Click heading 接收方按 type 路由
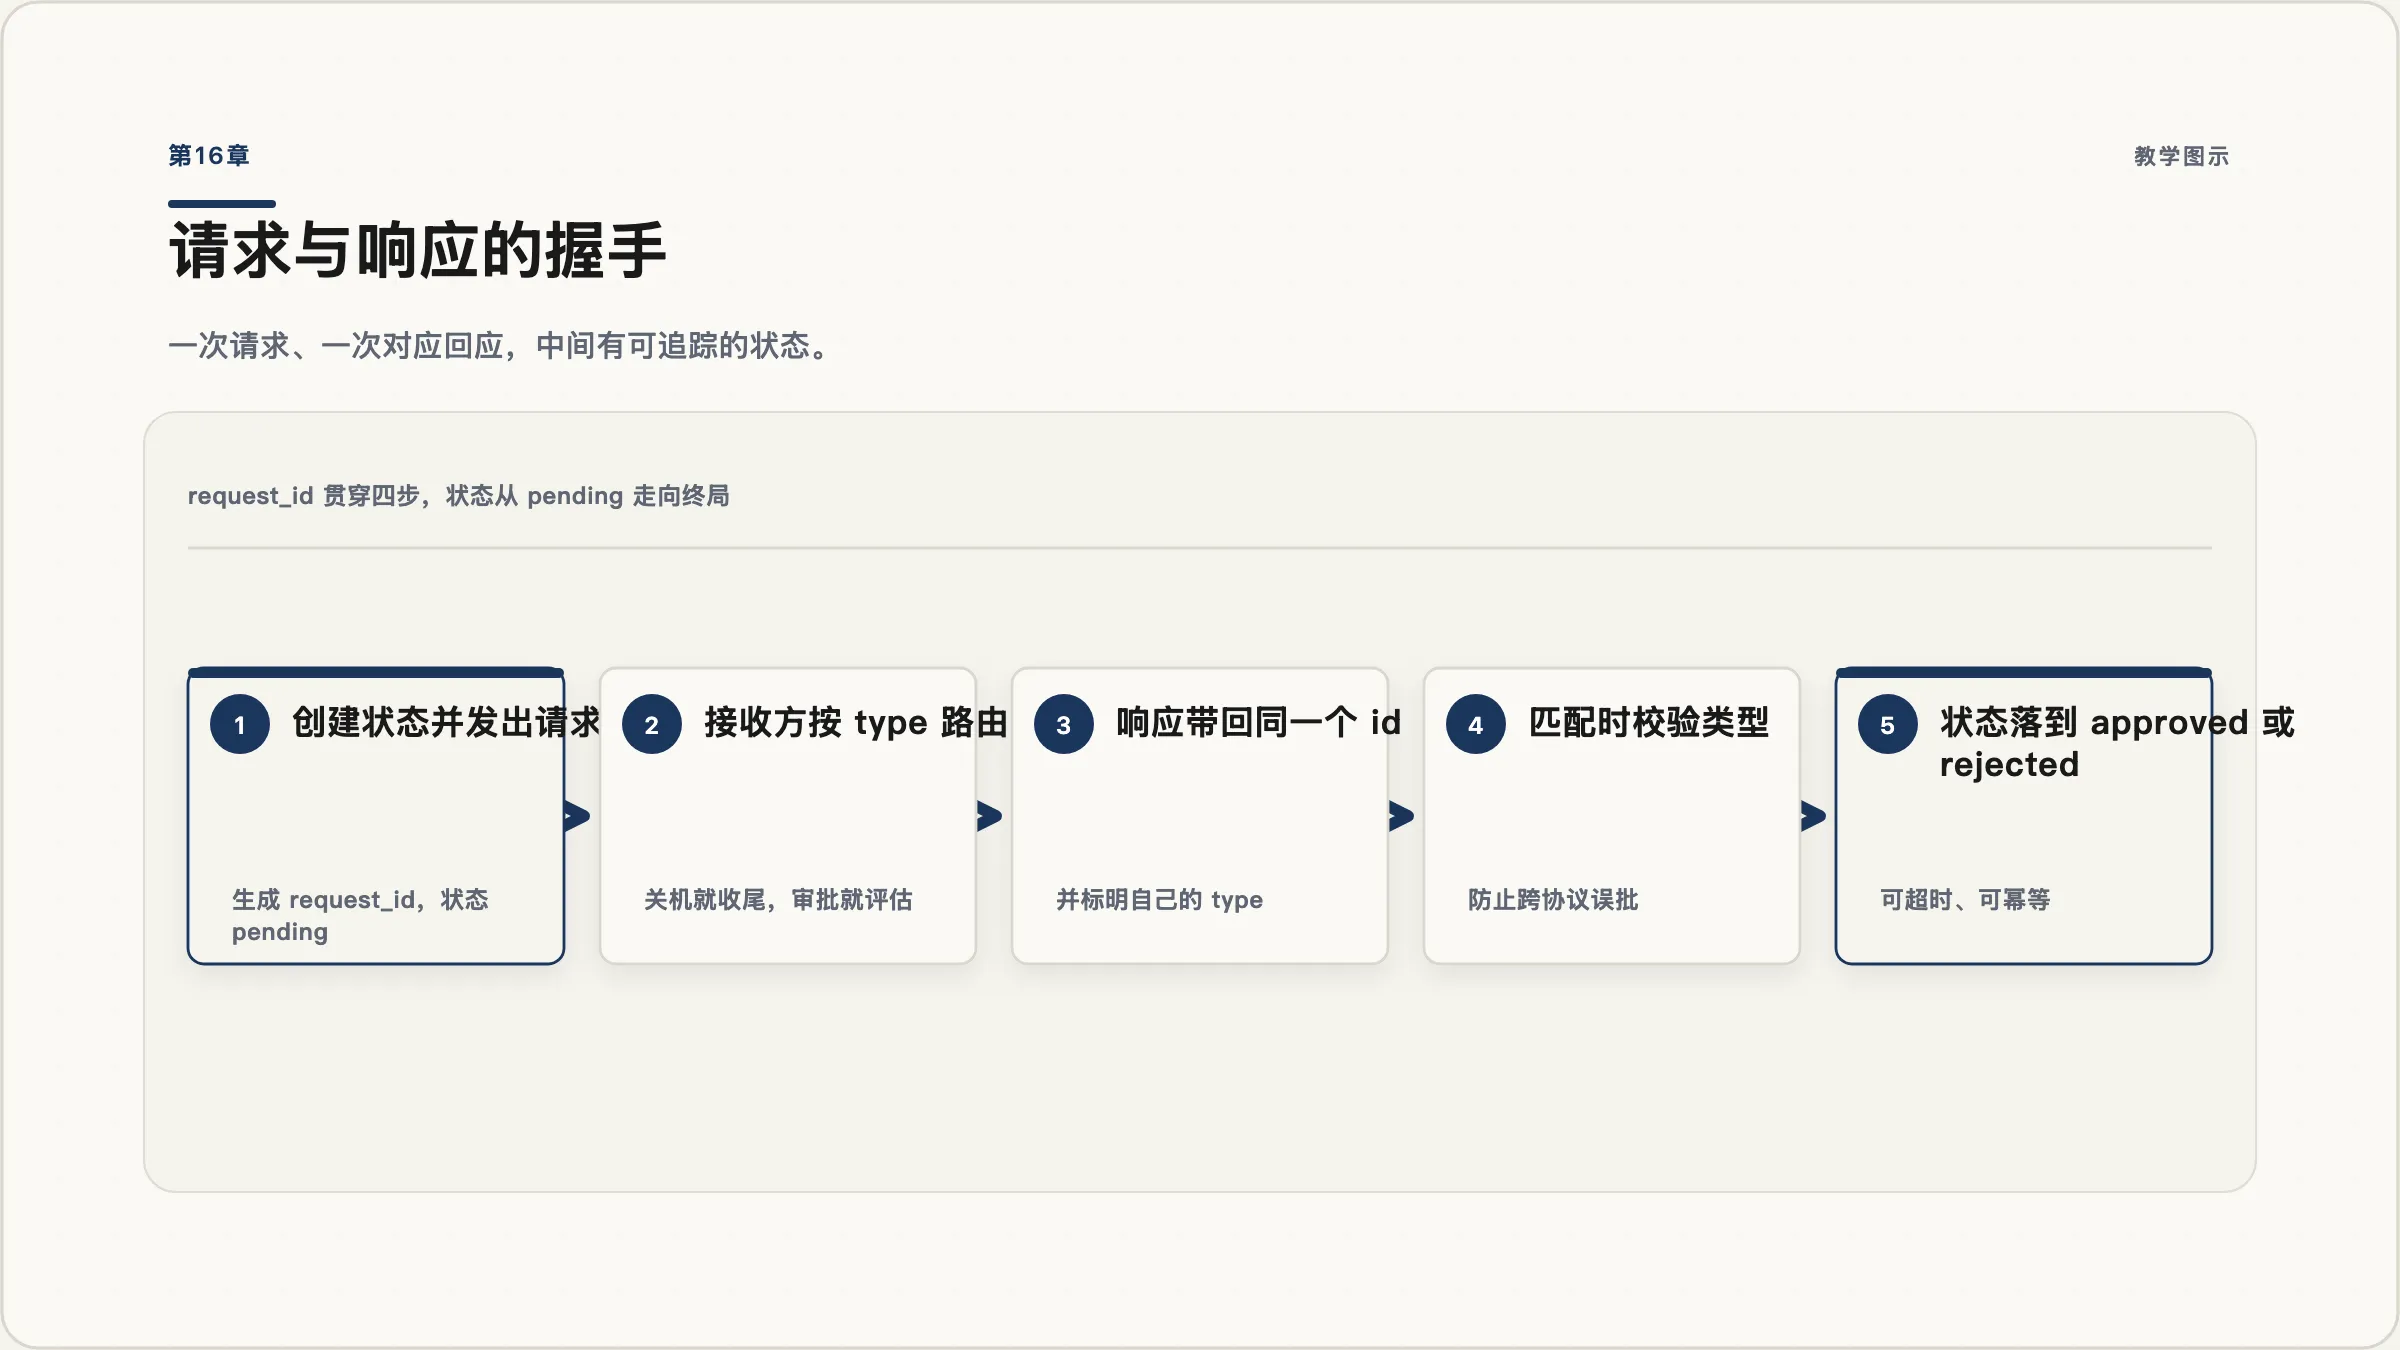 click(x=856, y=722)
